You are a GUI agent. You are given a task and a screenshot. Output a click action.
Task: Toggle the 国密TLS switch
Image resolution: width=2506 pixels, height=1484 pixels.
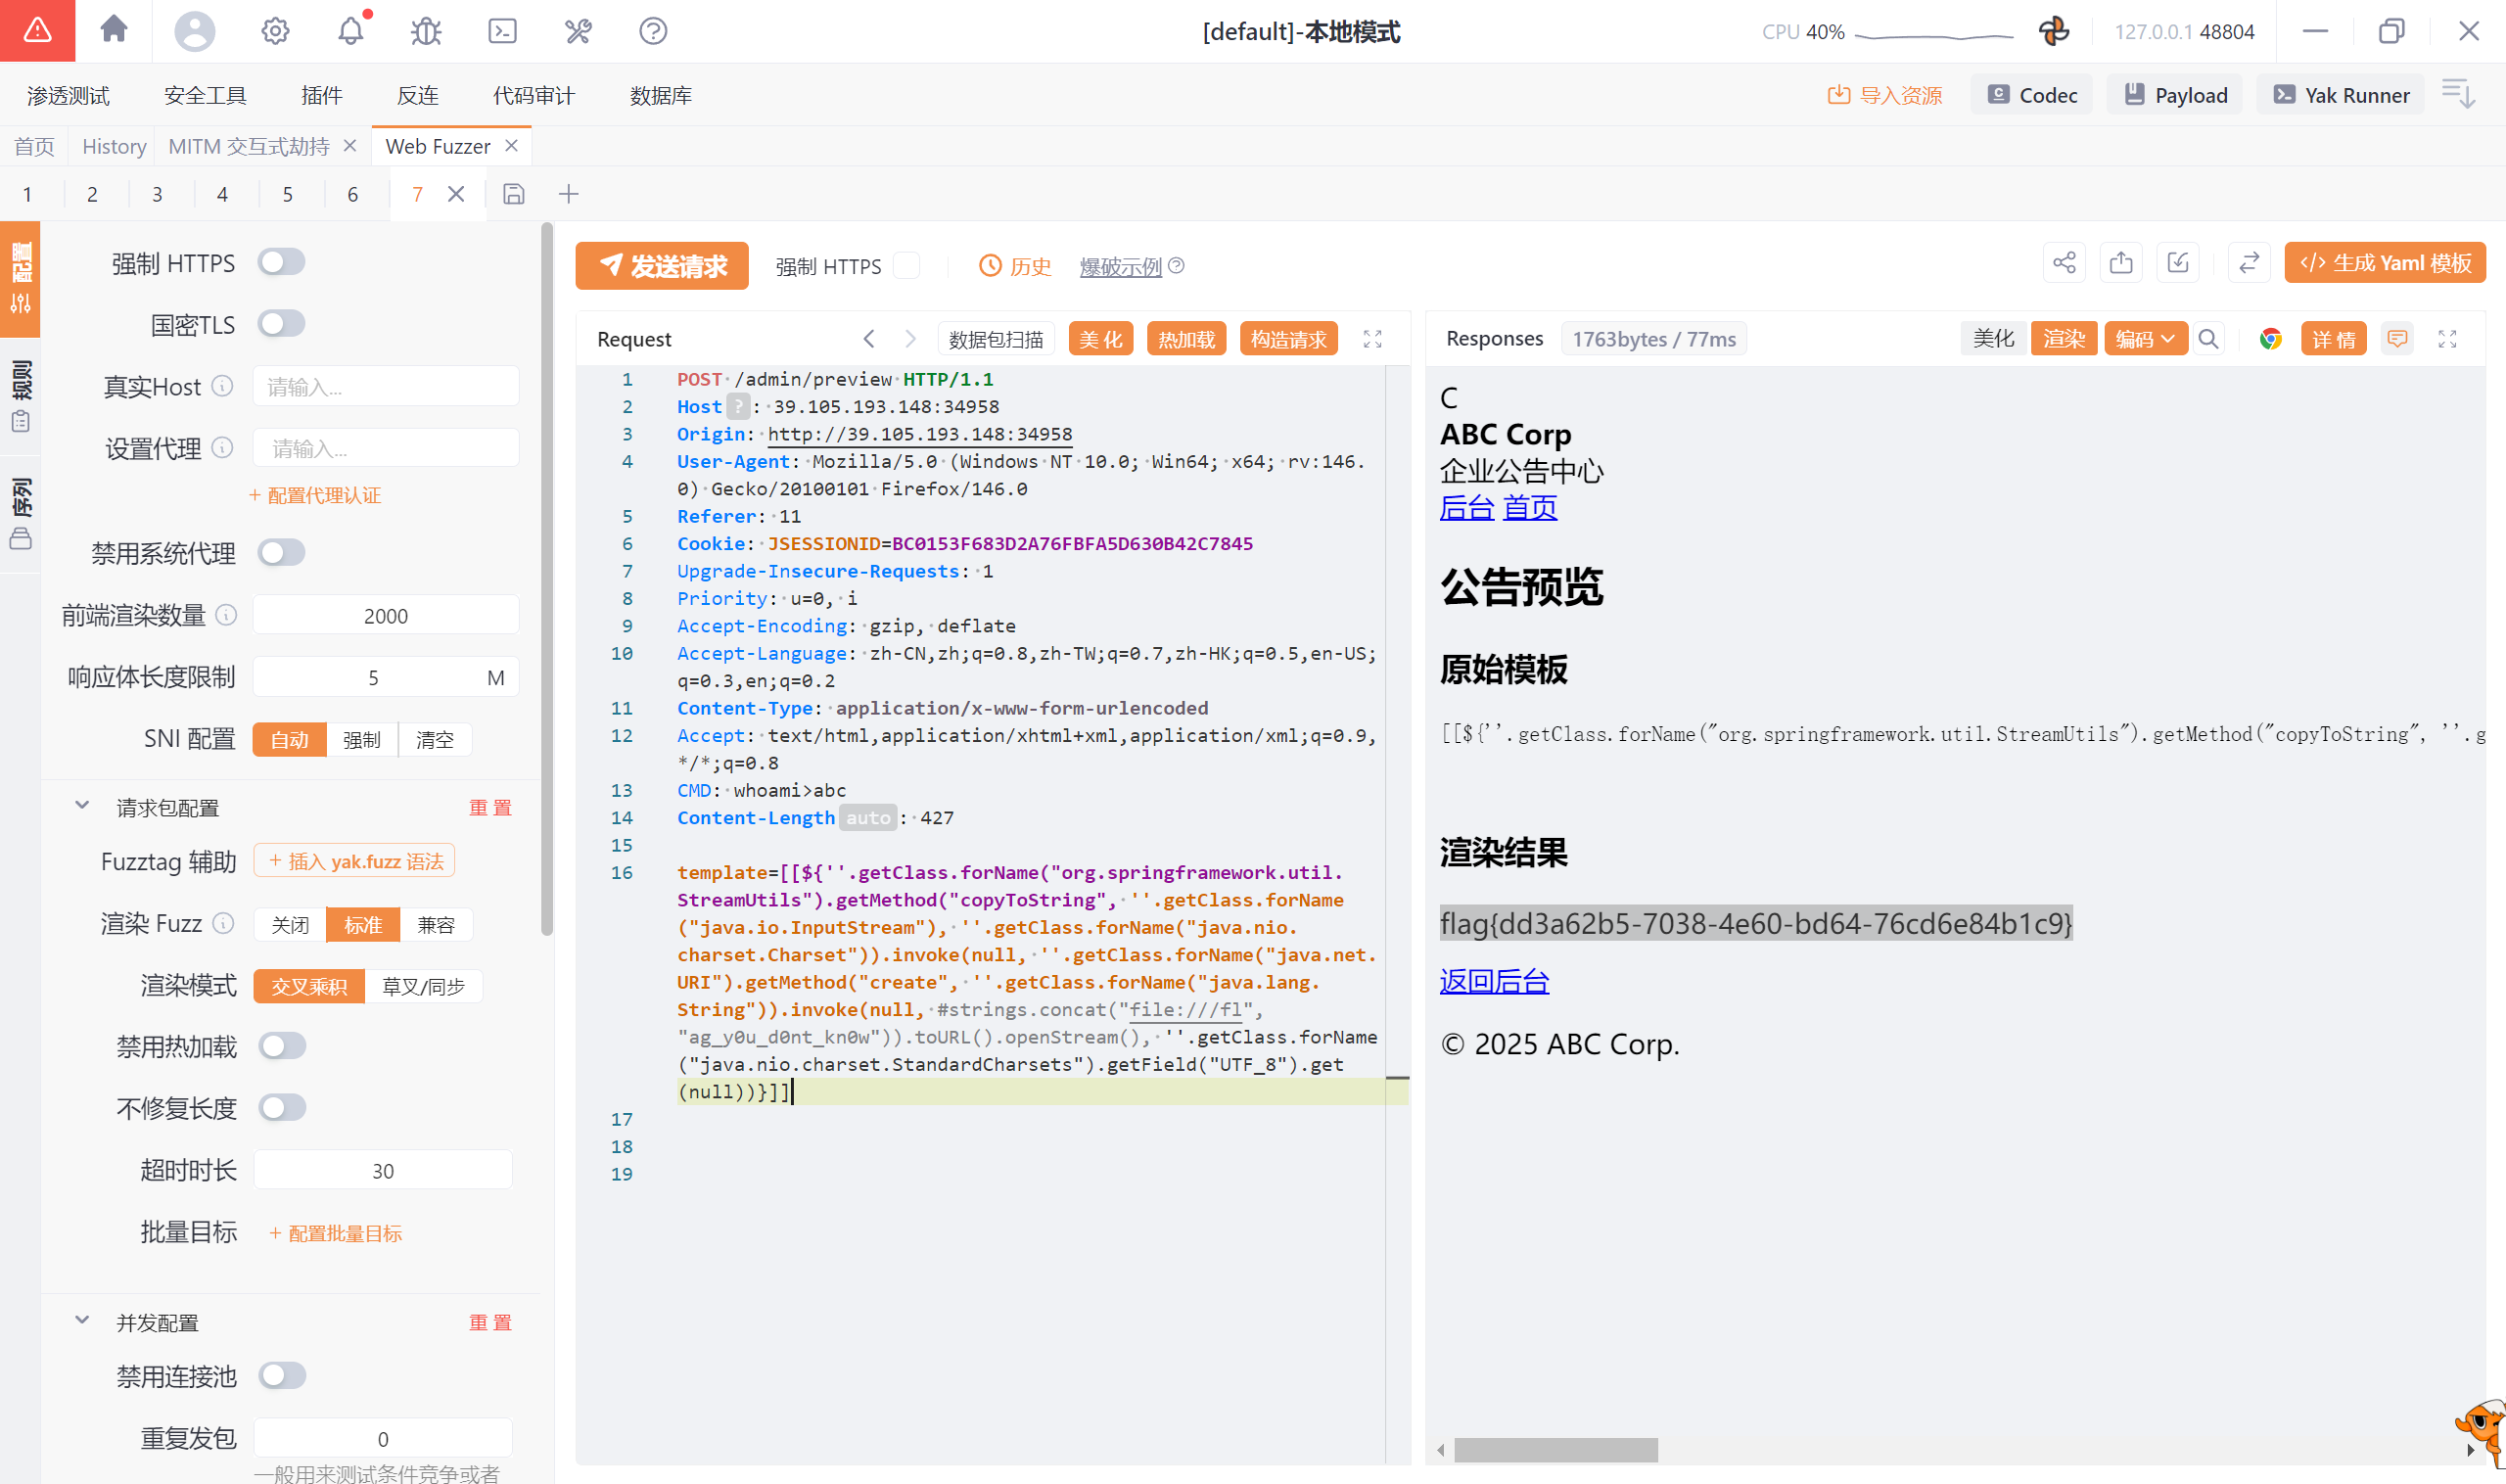pyautogui.click(x=281, y=324)
